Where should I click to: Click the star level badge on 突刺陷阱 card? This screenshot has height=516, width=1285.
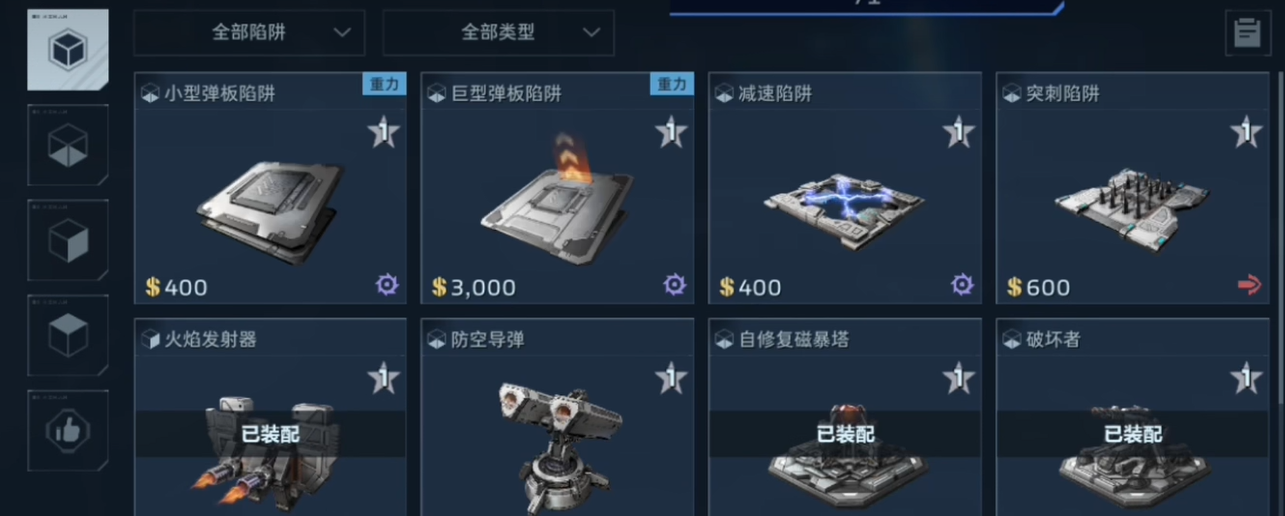point(1246,131)
